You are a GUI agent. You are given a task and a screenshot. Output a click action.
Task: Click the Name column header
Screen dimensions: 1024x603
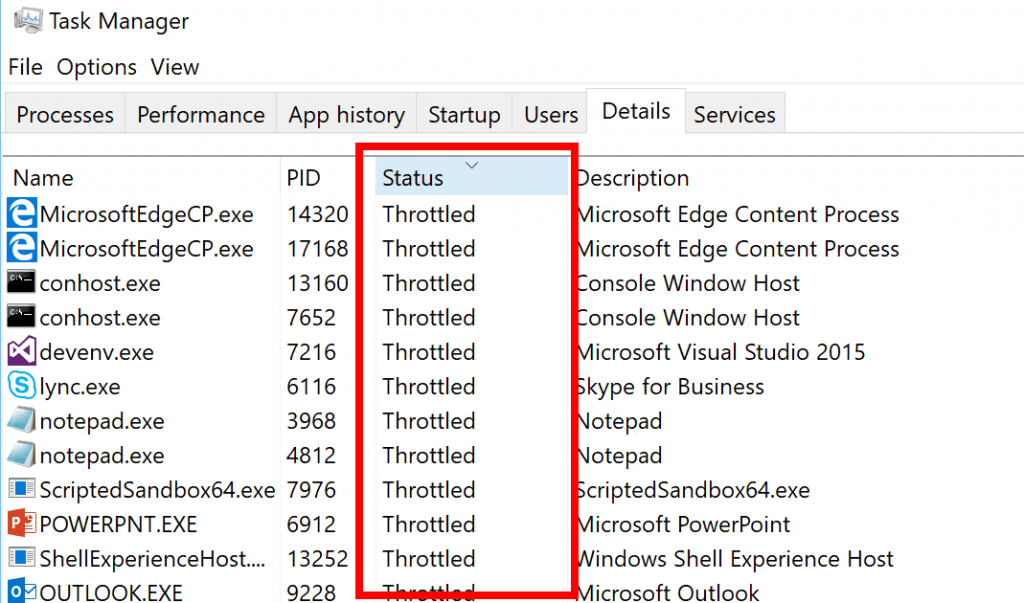tap(43, 177)
